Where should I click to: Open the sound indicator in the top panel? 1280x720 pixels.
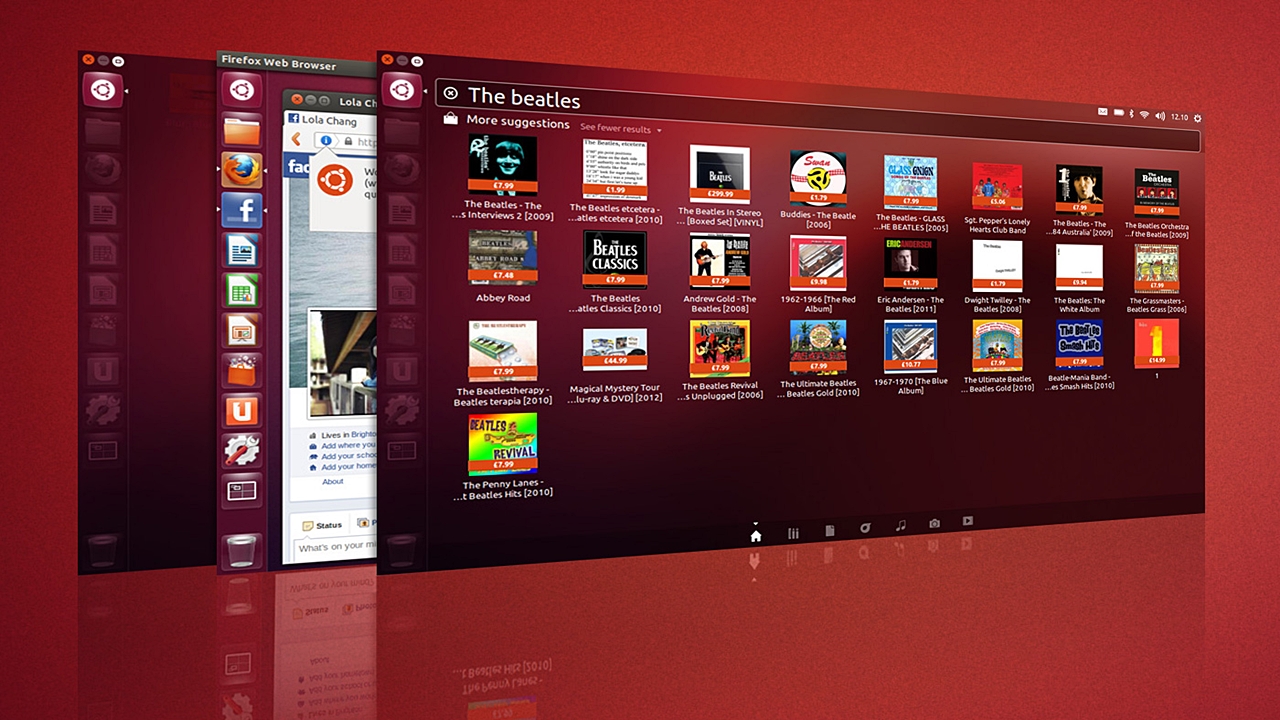1160,116
